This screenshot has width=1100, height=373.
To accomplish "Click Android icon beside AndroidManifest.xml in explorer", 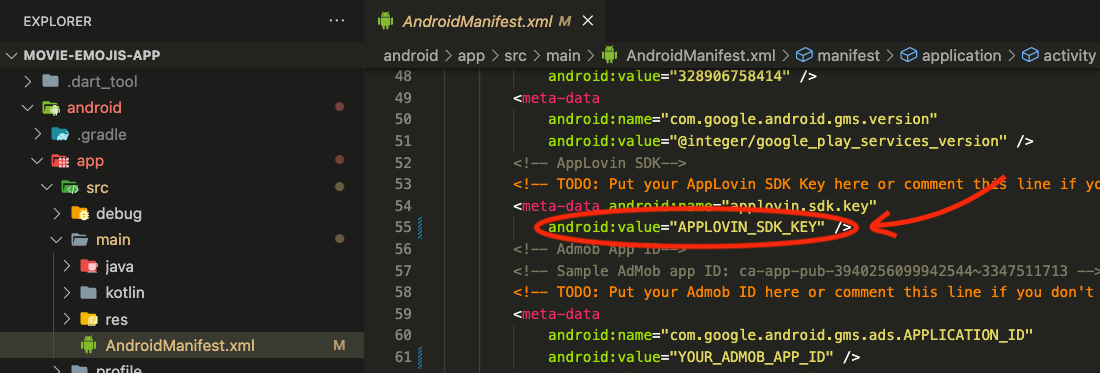I will (x=88, y=345).
